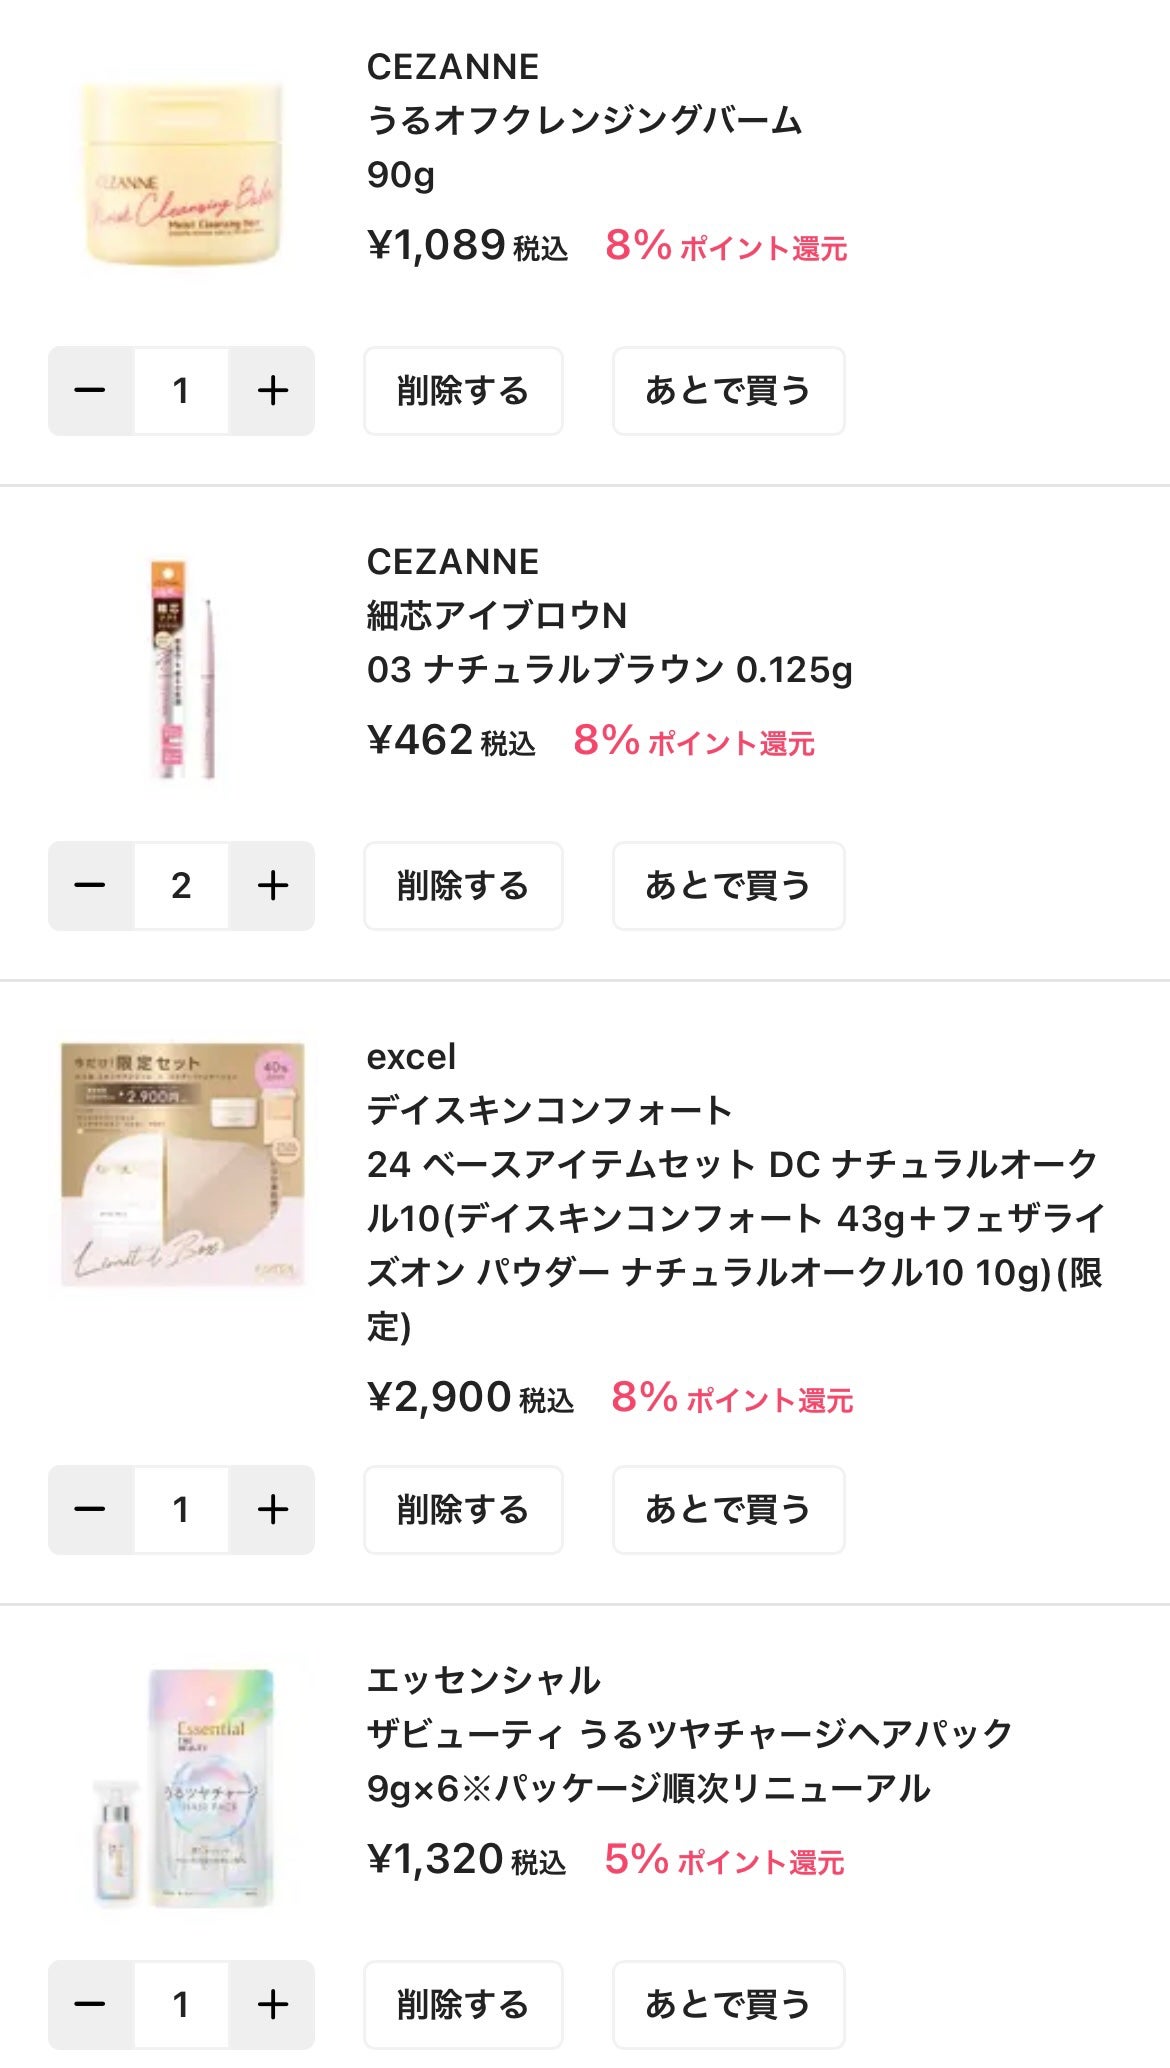Remove Essential hair pack from cart

[463, 2004]
